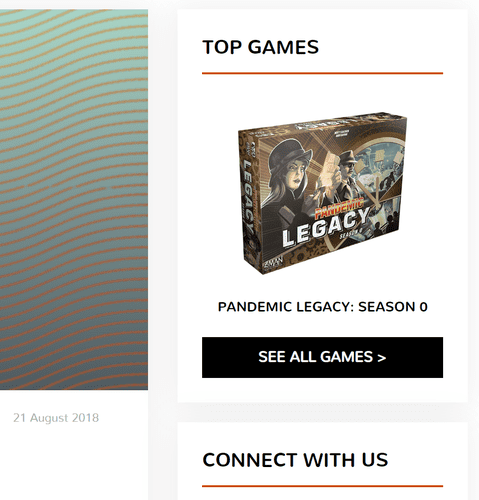Click the CONNECT WITH US heading
Viewport: 479px width, 500px height.
click(295, 460)
